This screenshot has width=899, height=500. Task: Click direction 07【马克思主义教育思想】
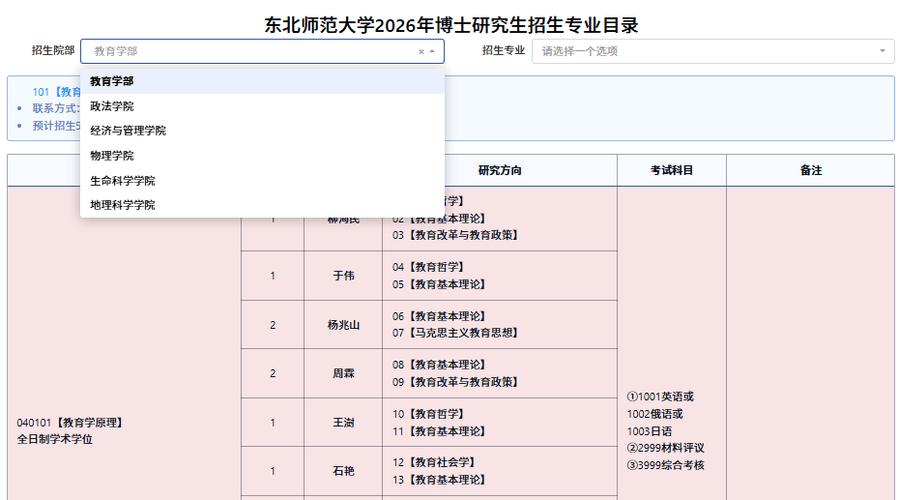[455, 333]
